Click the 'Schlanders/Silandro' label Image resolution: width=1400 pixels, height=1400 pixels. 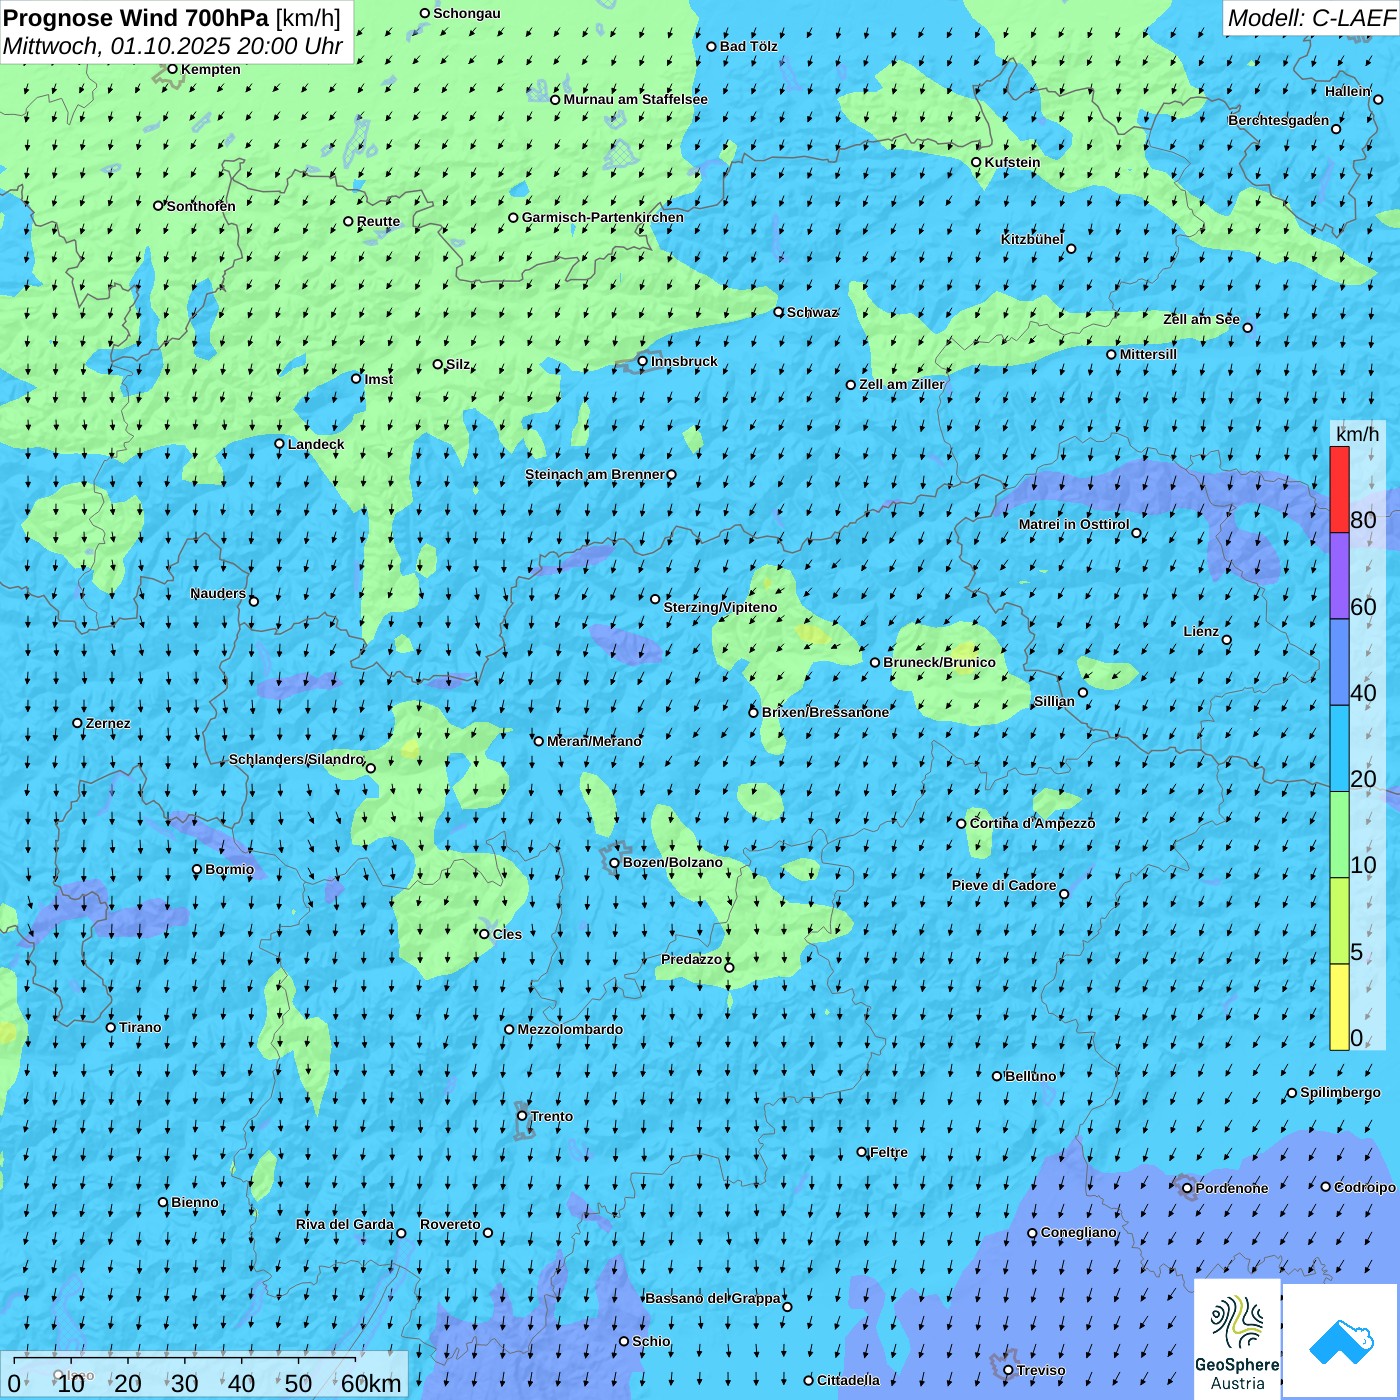[296, 759]
